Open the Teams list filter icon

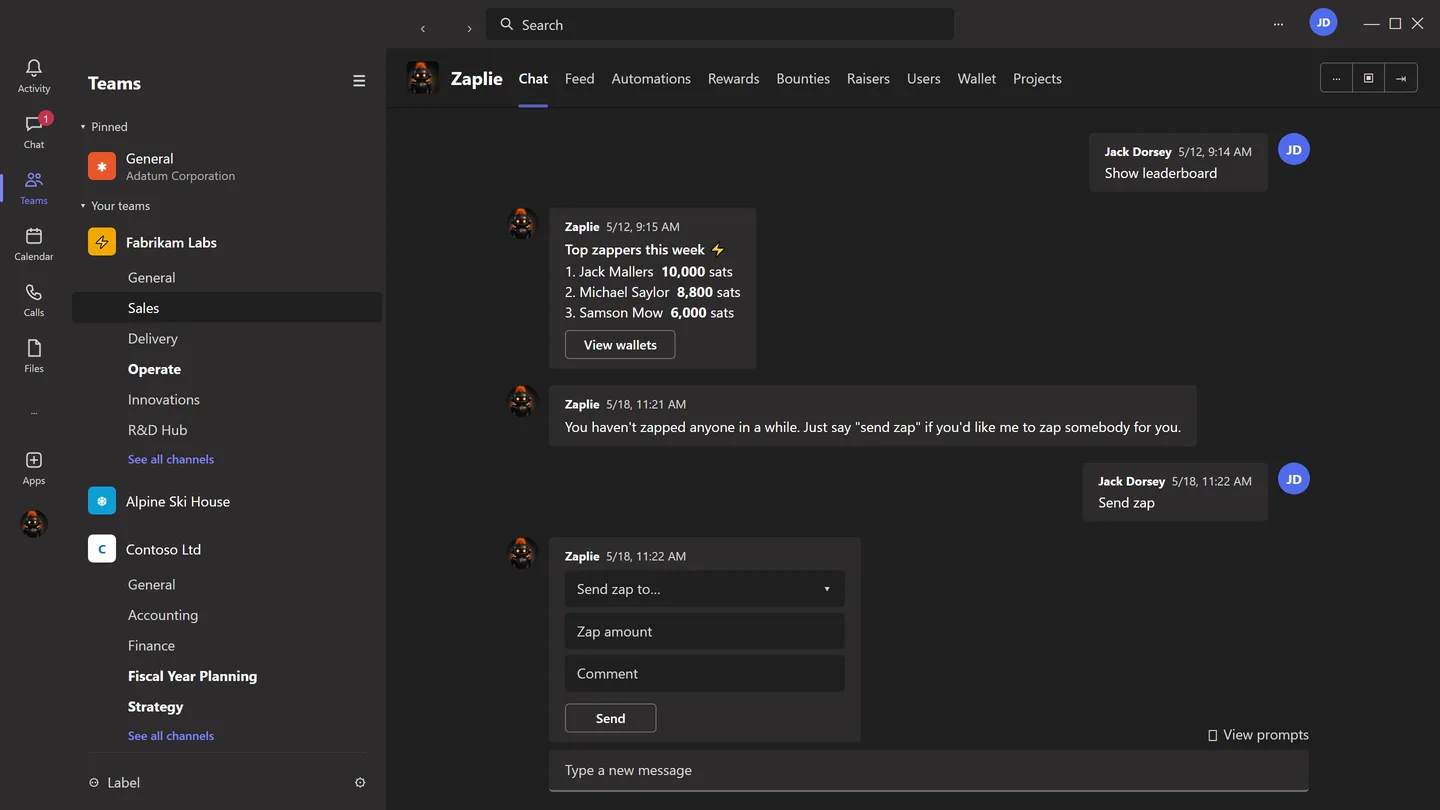(359, 82)
